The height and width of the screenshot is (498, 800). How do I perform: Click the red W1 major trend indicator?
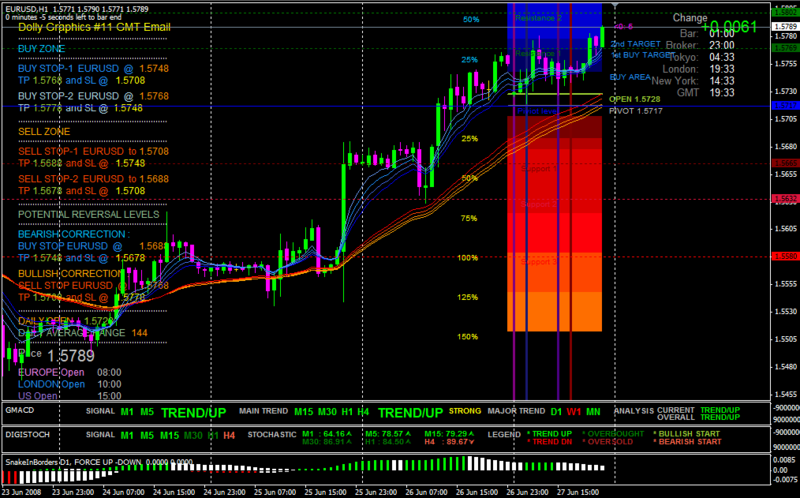pyautogui.click(x=573, y=412)
